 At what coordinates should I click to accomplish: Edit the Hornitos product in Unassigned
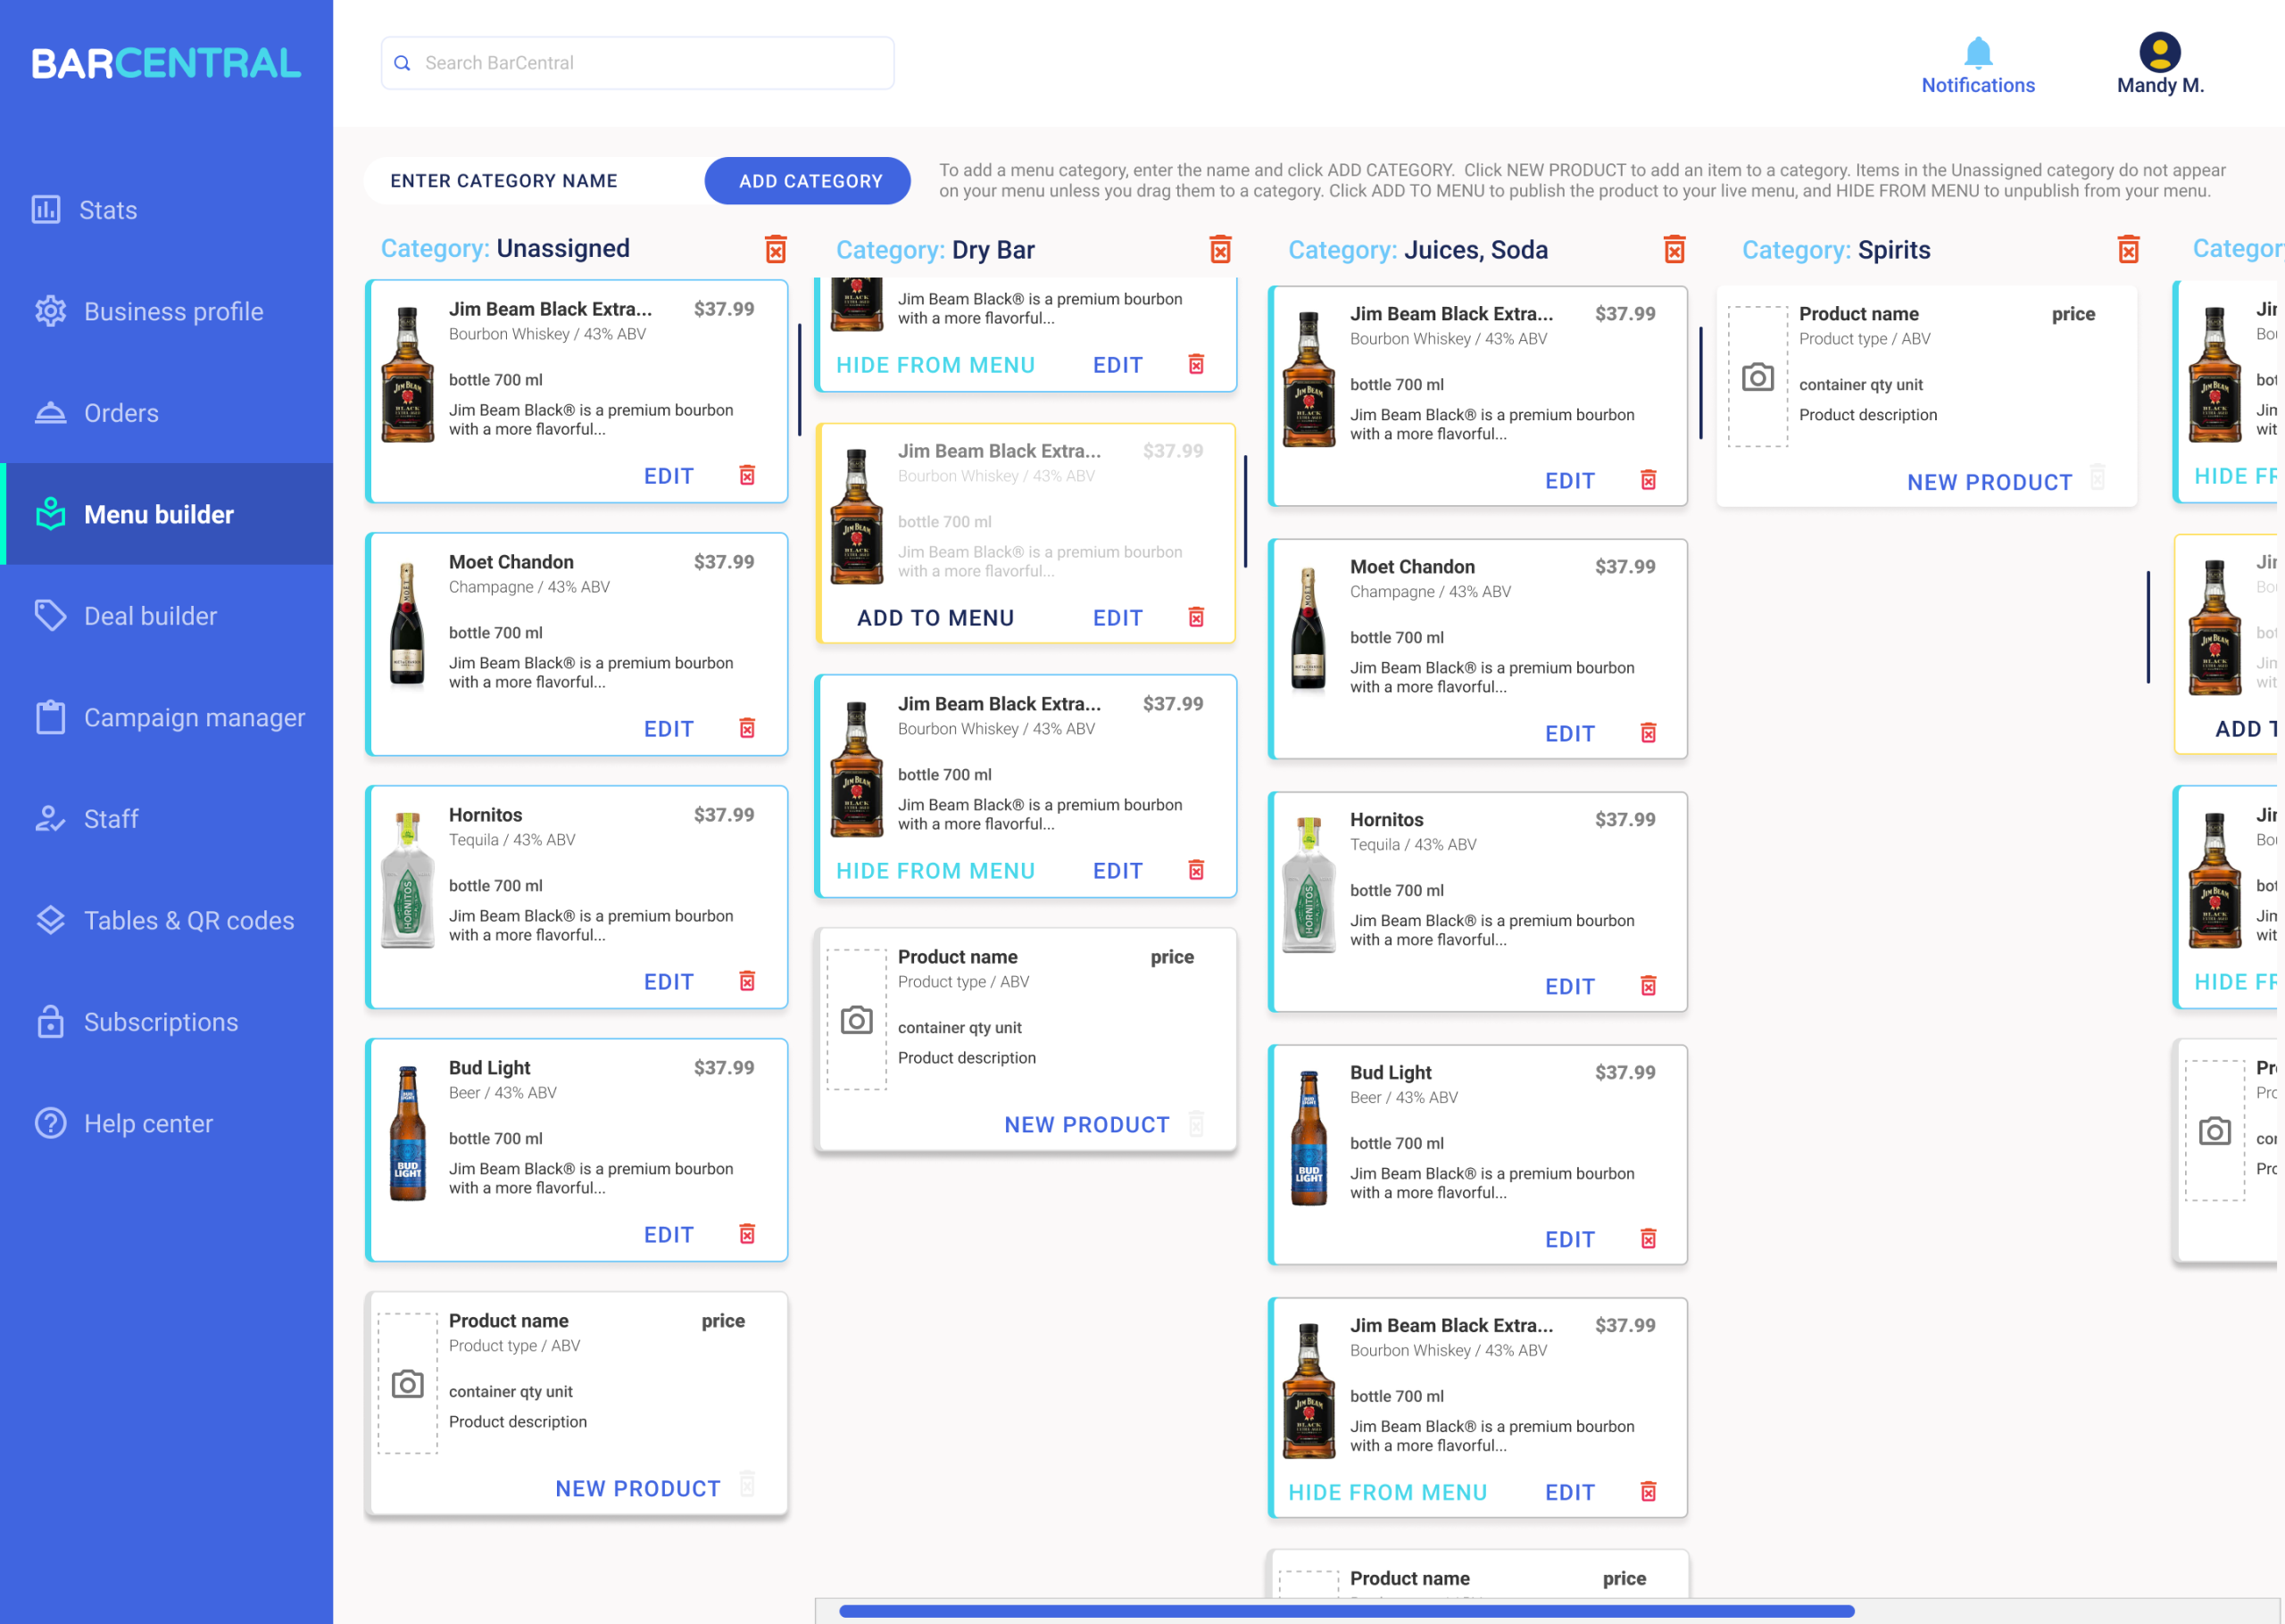[x=667, y=981]
